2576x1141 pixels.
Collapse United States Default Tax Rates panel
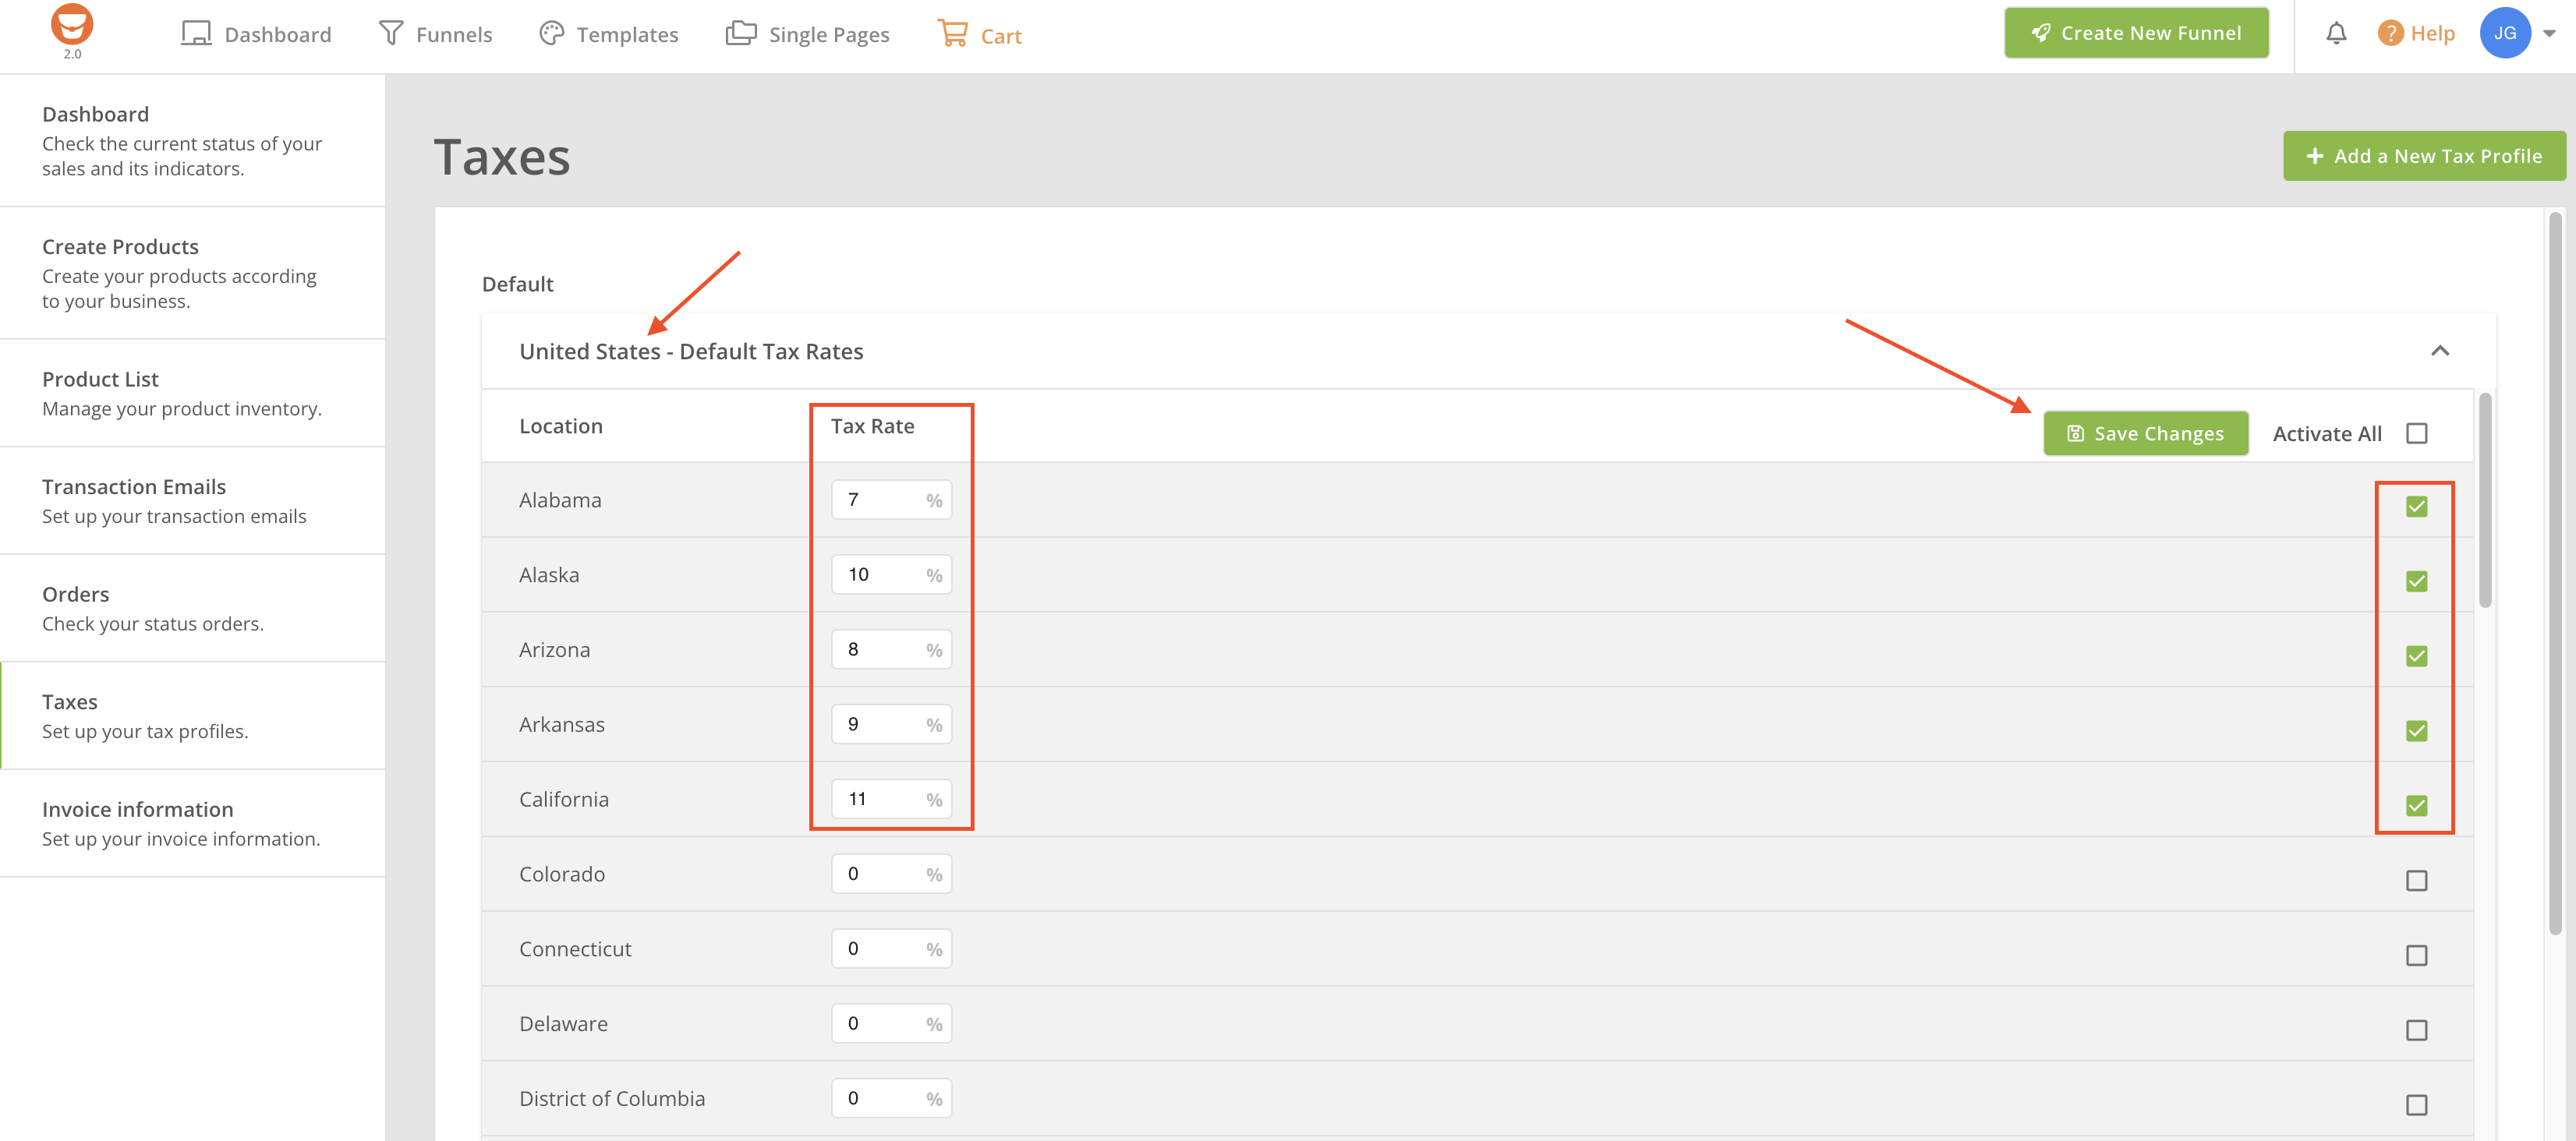(2440, 351)
